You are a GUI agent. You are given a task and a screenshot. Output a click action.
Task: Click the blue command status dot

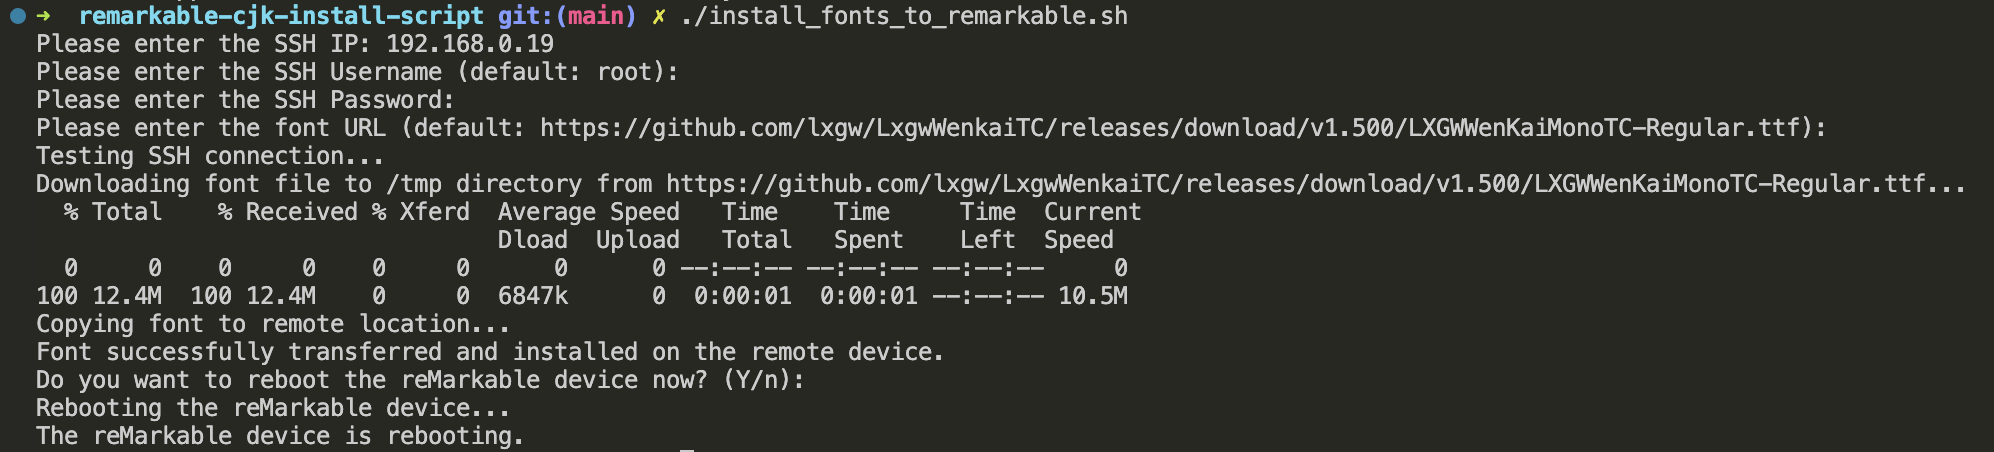[17, 16]
